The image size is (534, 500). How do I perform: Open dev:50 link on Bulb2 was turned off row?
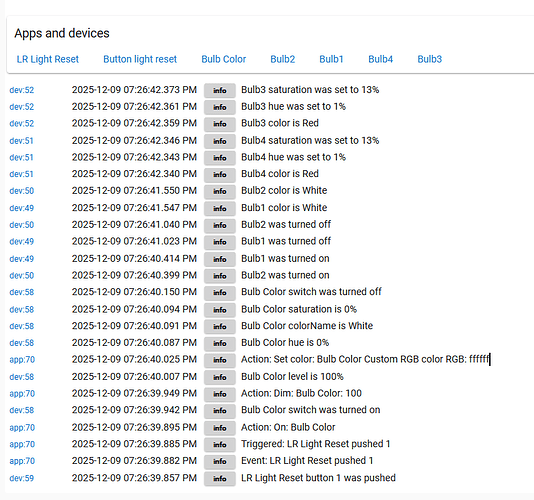tap(22, 225)
